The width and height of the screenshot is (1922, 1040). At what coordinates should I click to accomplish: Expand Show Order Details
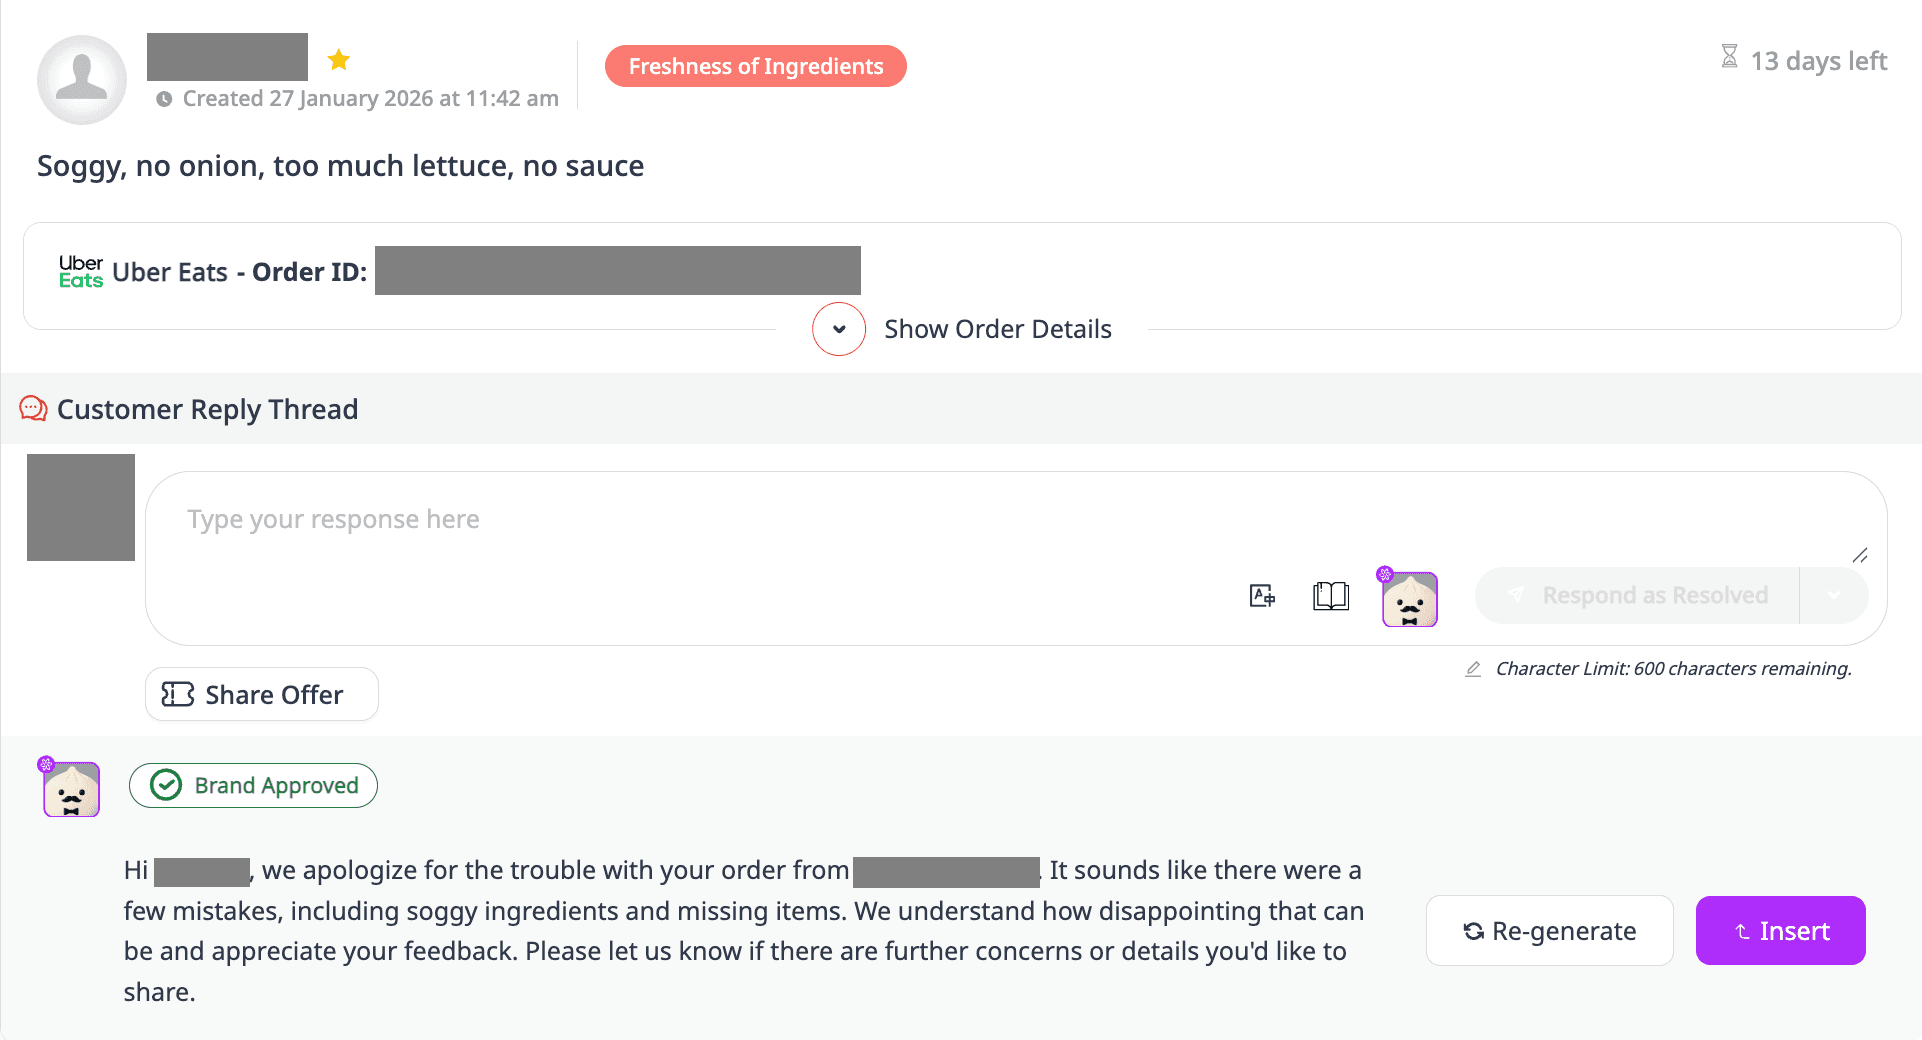click(x=838, y=328)
